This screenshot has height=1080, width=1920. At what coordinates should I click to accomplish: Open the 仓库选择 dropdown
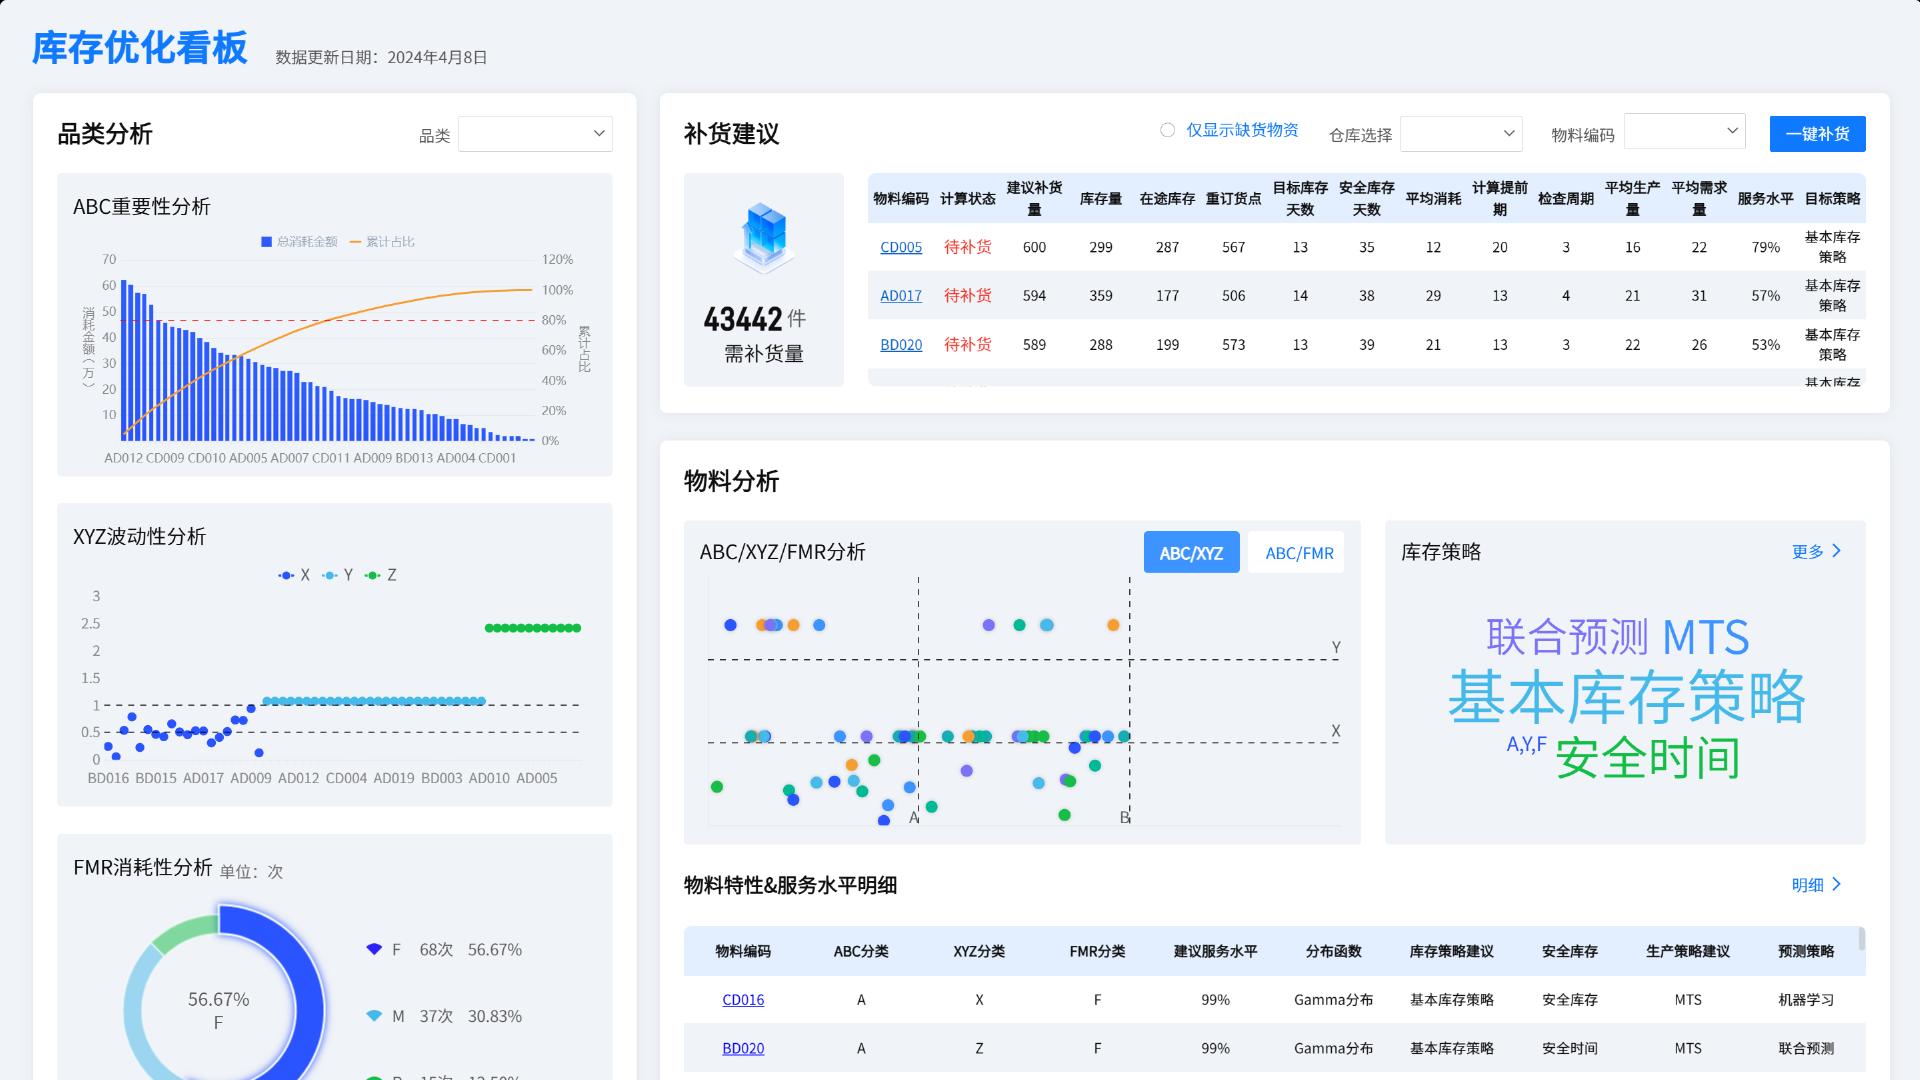tap(1461, 133)
